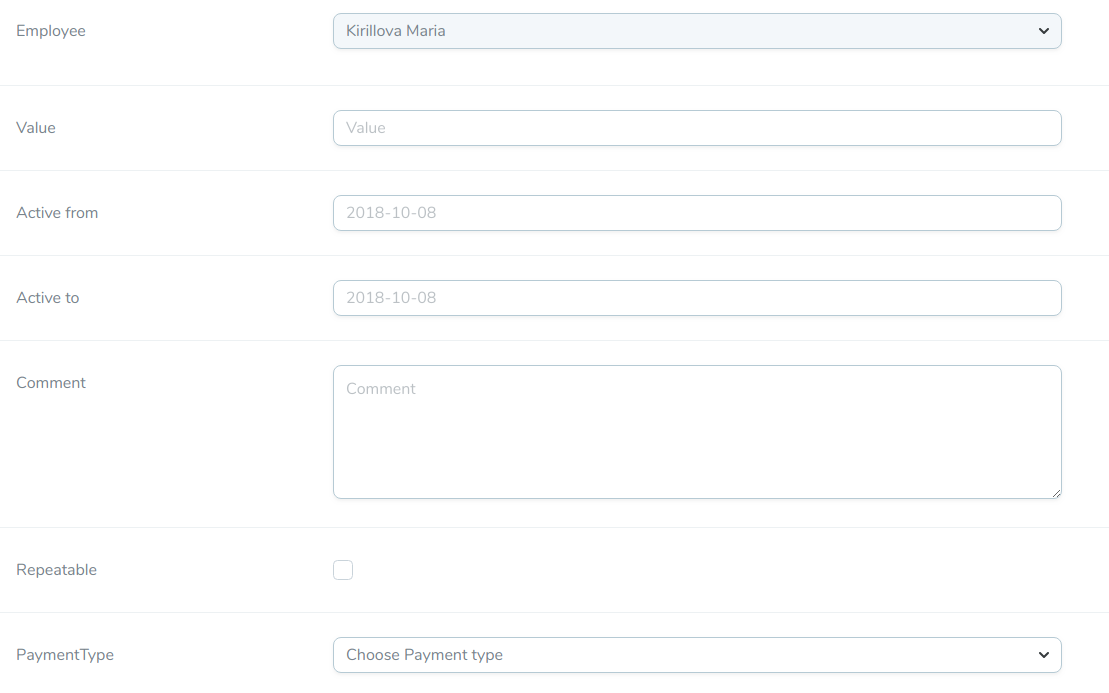Click the Comment placeholder text
1109x693 pixels.
381,389
